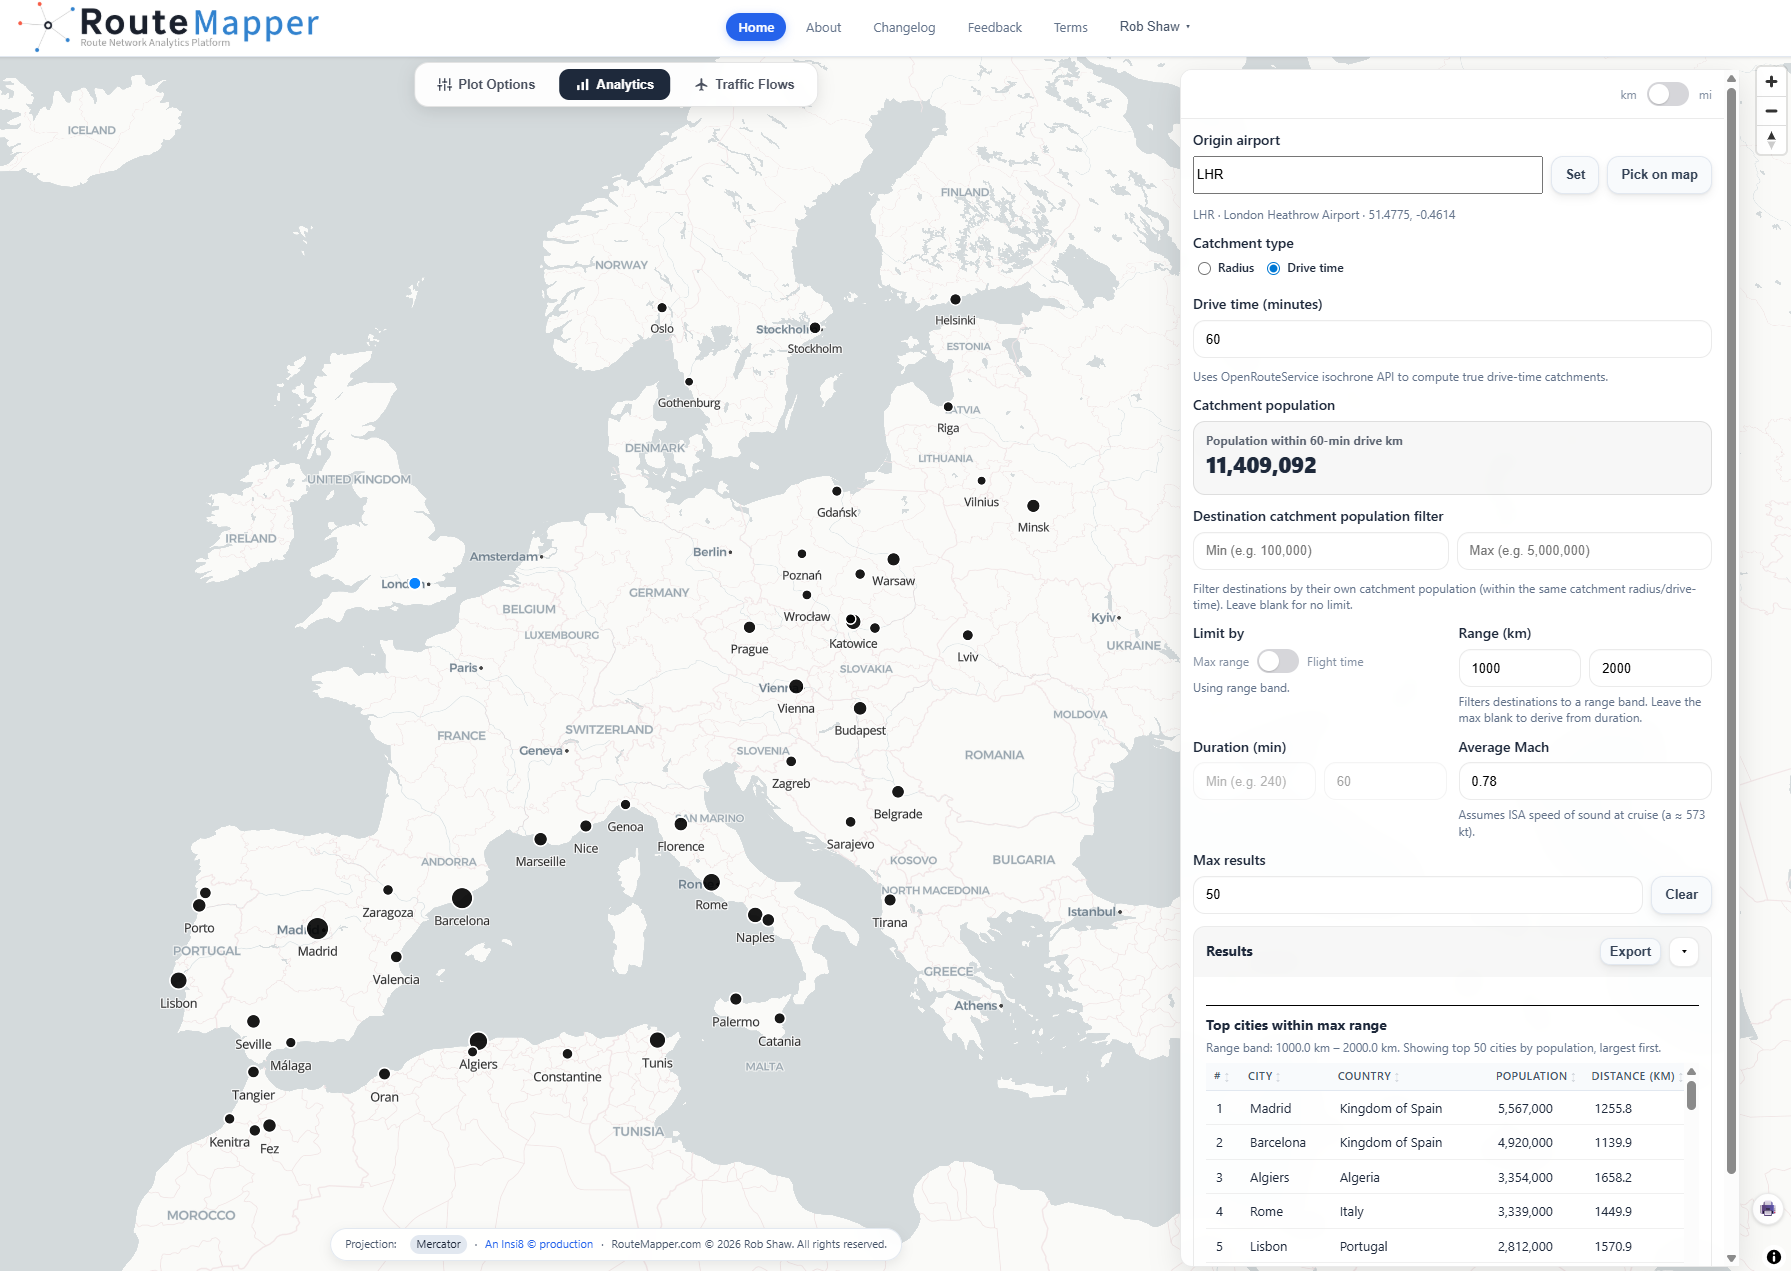Sort results by the # column
The image size is (1791, 1271).
tap(1219, 1076)
